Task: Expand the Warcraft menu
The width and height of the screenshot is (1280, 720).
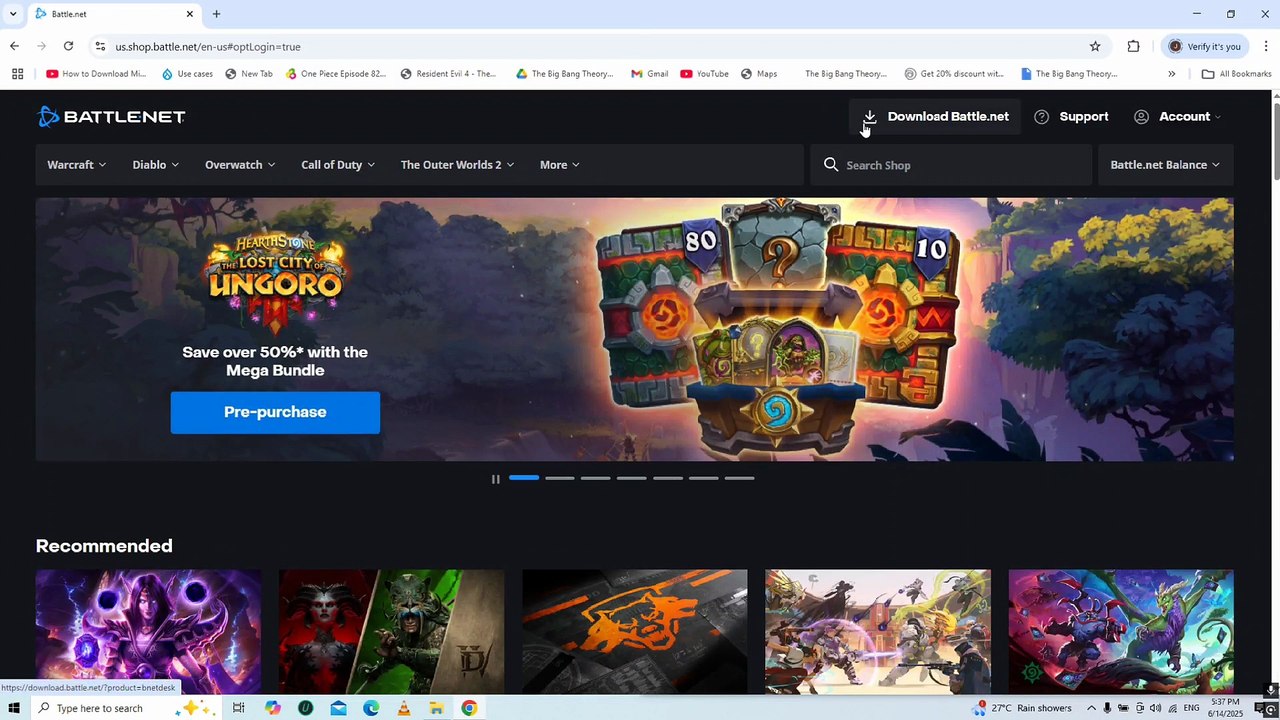Action: [x=77, y=165]
